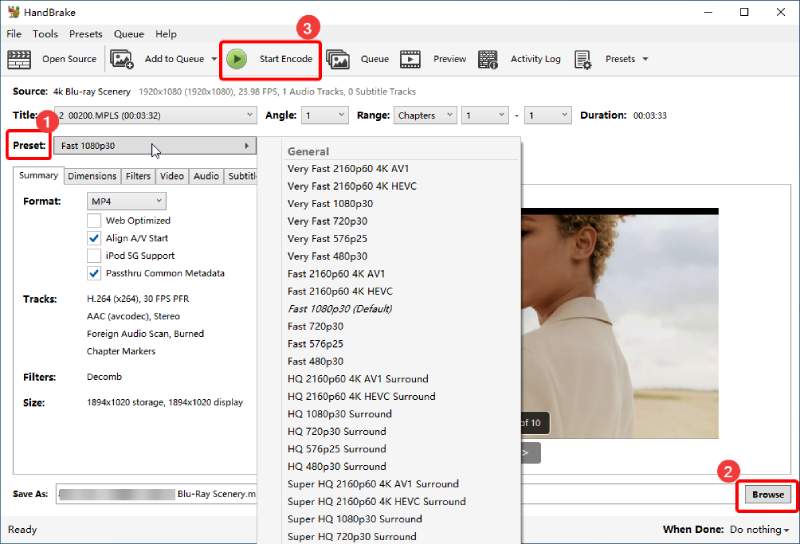Uncheck Align A/V Start
The image size is (800, 544).
coord(94,238)
